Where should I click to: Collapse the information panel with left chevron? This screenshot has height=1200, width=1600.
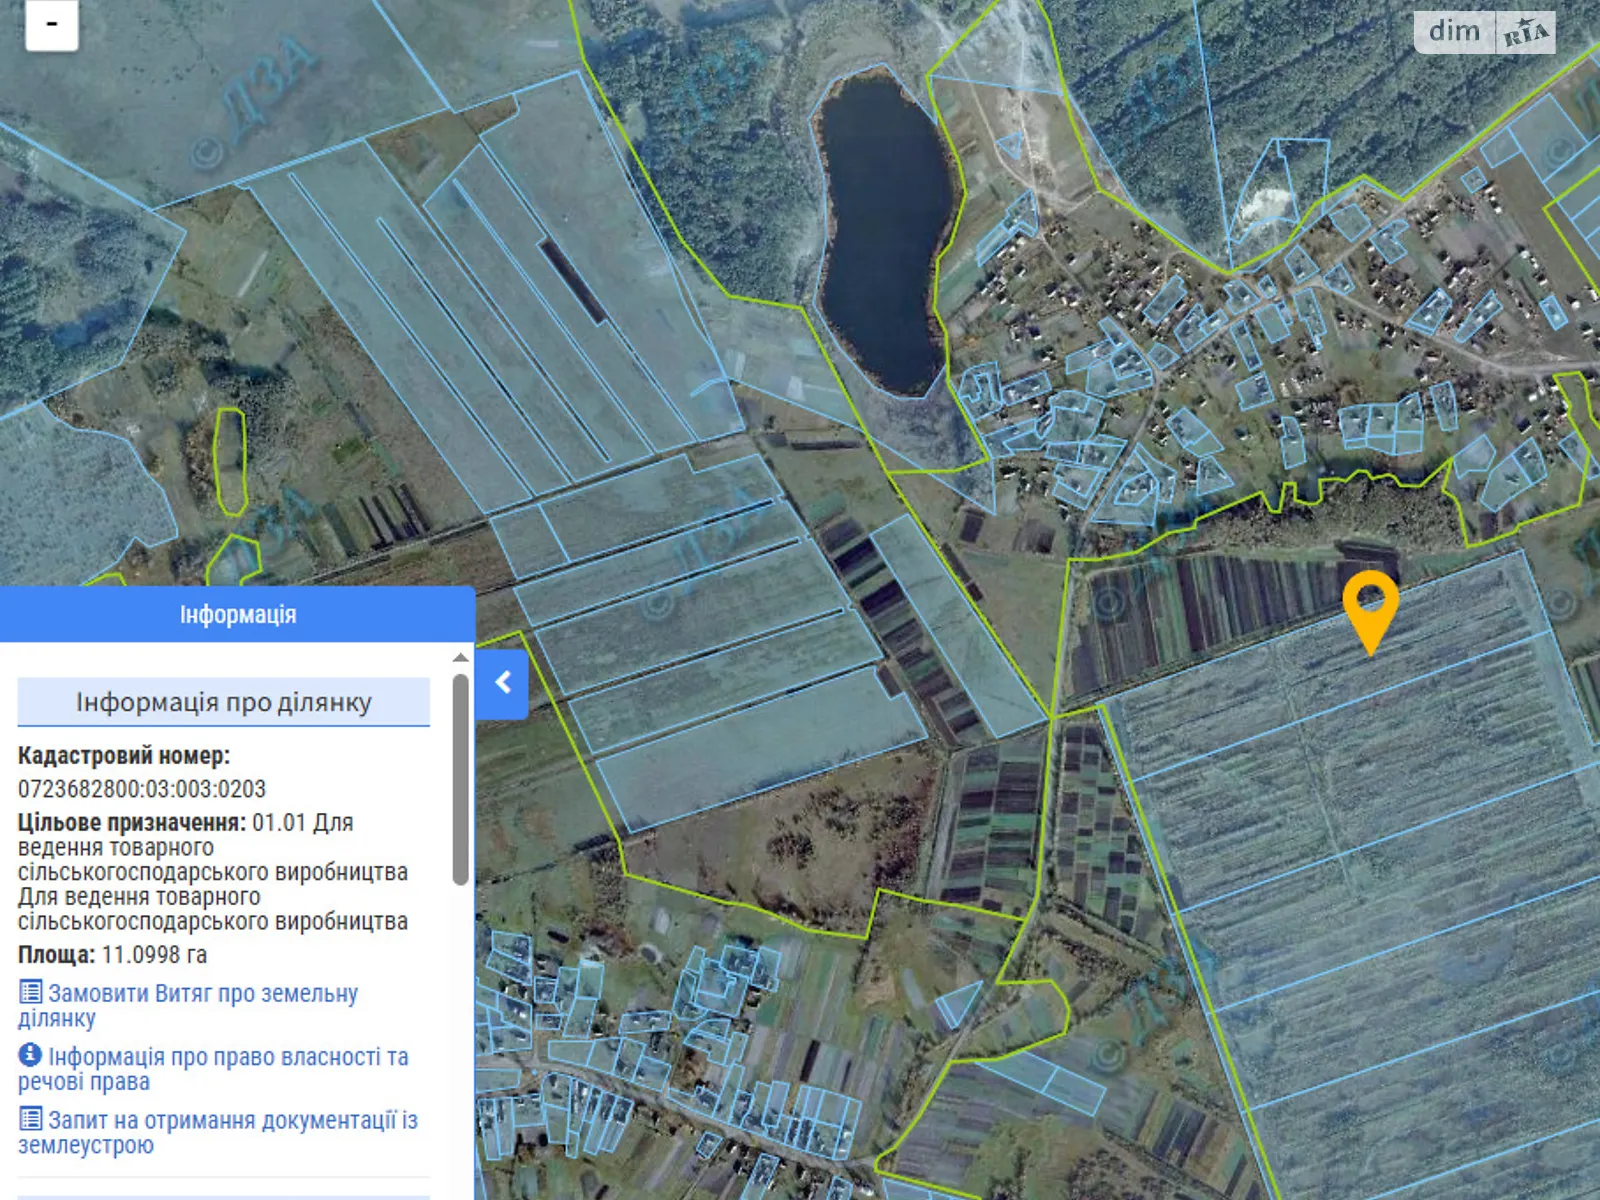pos(502,683)
